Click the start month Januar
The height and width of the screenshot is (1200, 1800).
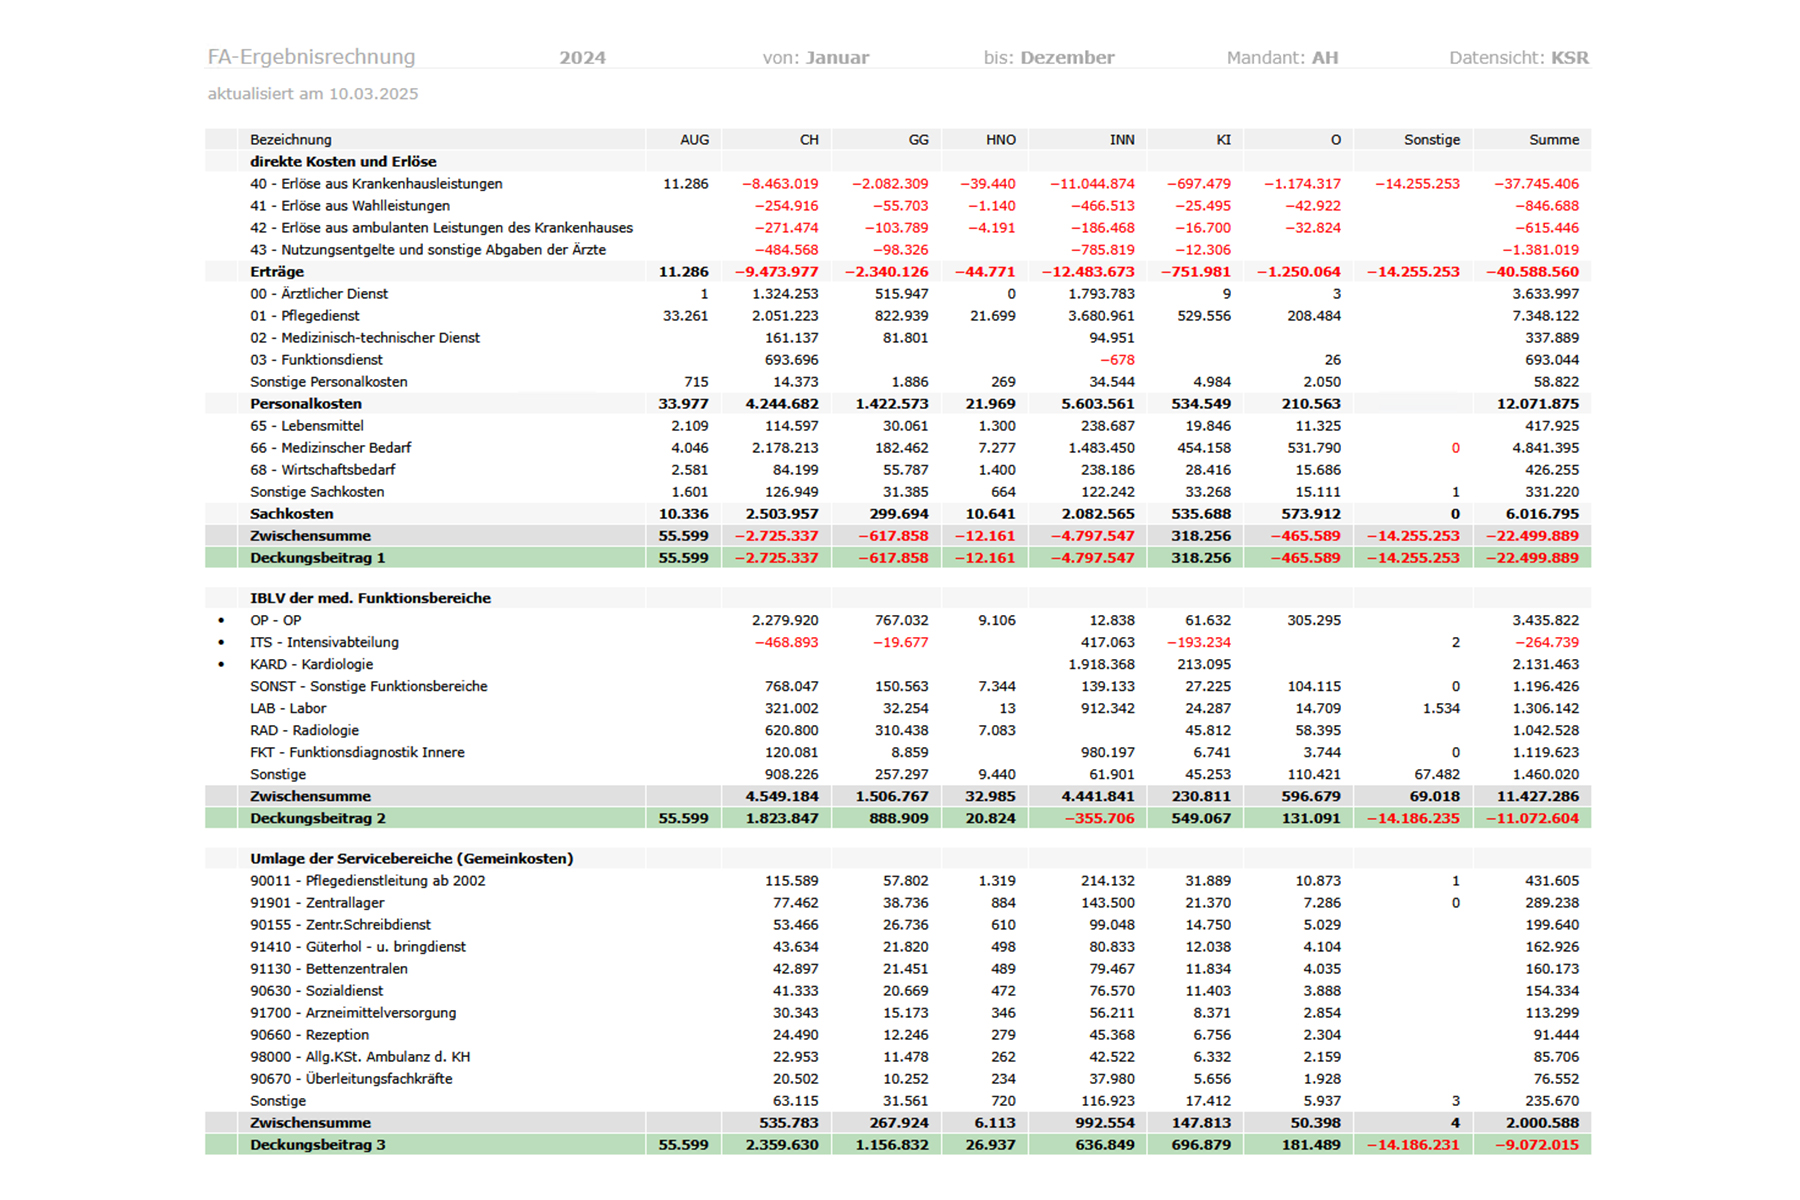coord(837,58)
